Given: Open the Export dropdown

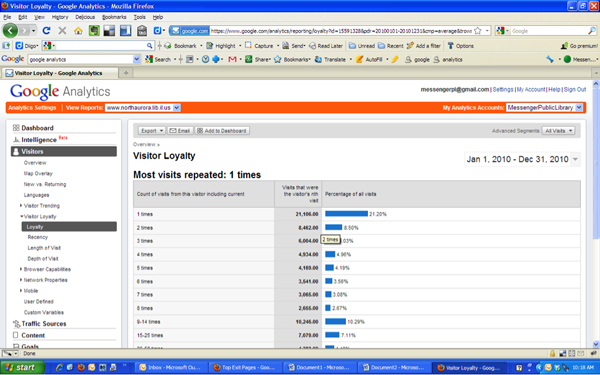Looking at the screenshot, I should (152, 131).
